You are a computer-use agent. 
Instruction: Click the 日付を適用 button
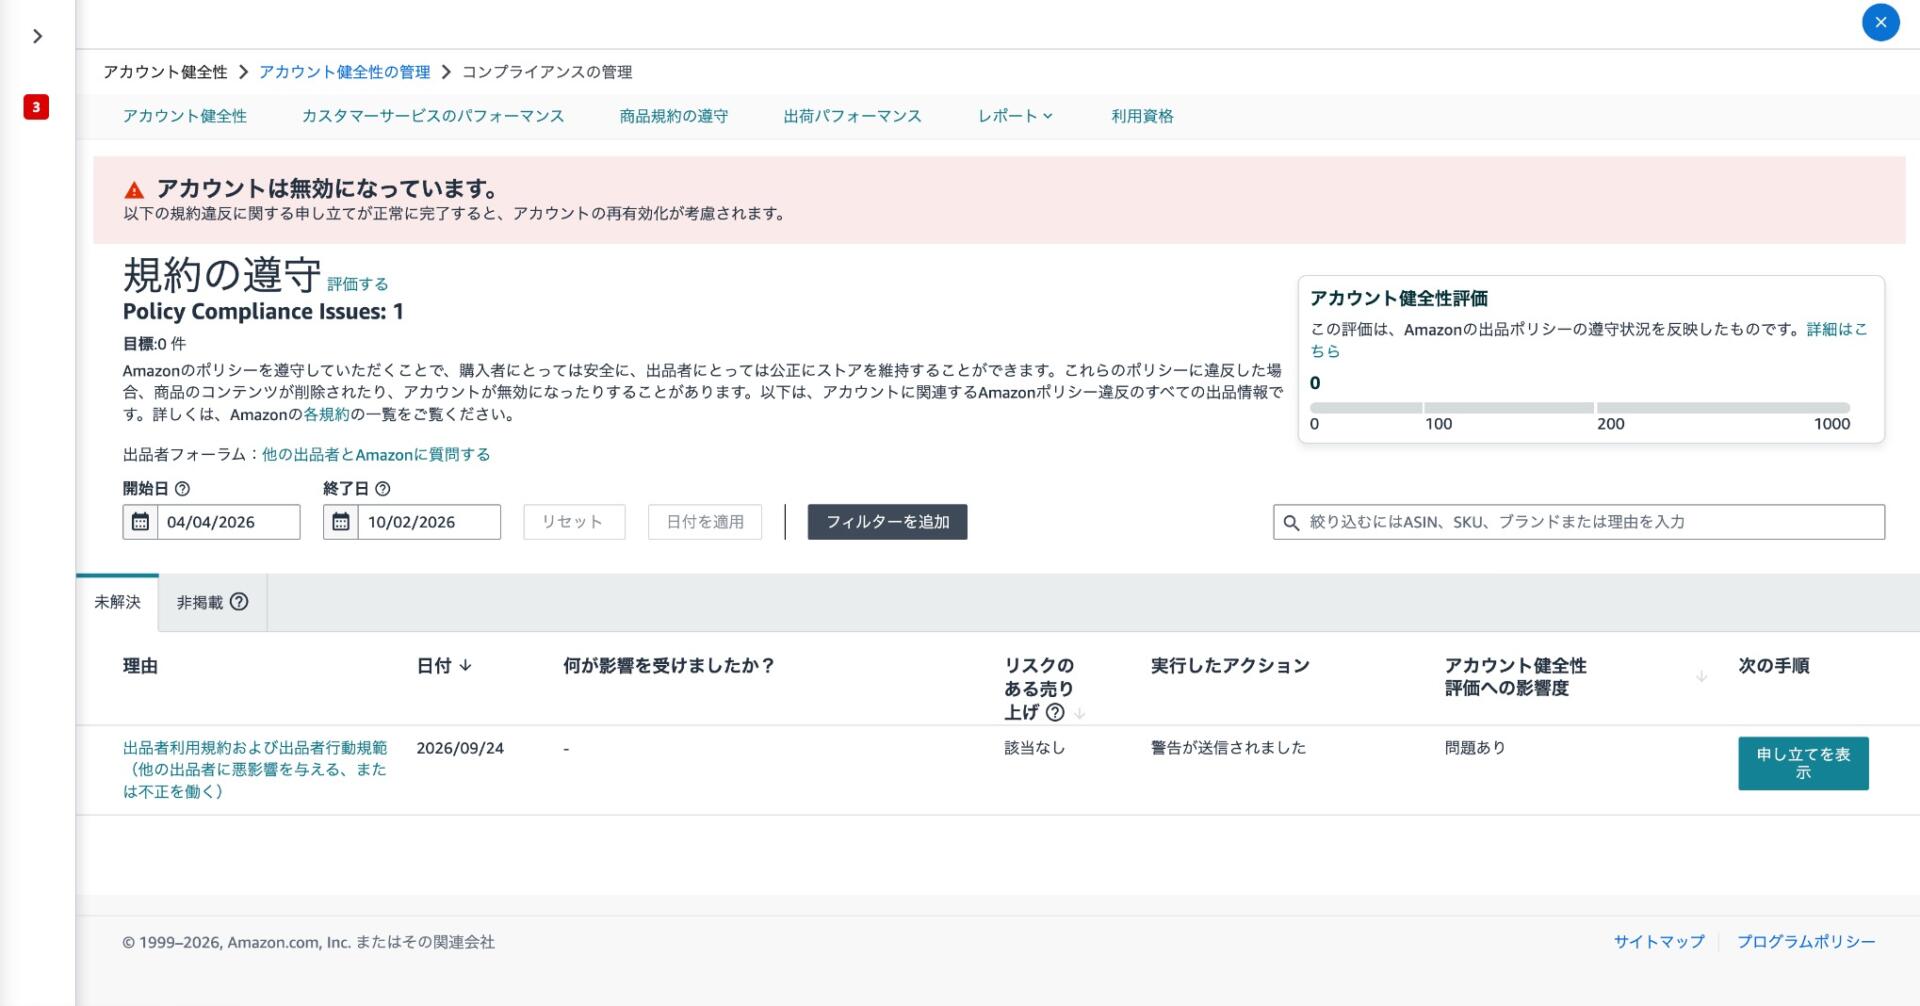click(x=705, y=522)
